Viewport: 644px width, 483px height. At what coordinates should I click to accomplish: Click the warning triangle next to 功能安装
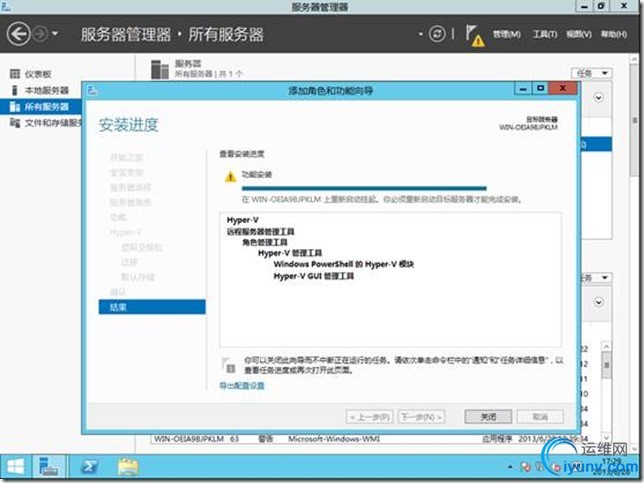pos(230,177)
